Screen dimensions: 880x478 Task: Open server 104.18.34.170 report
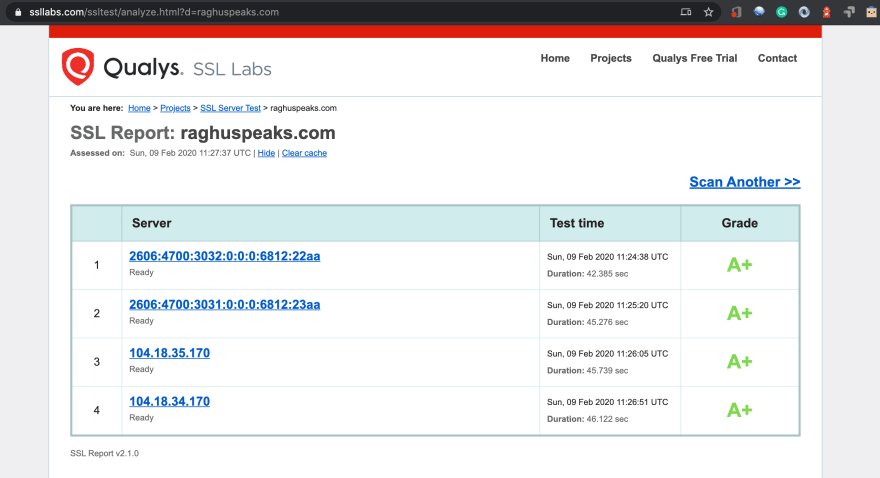pos(169,401)
